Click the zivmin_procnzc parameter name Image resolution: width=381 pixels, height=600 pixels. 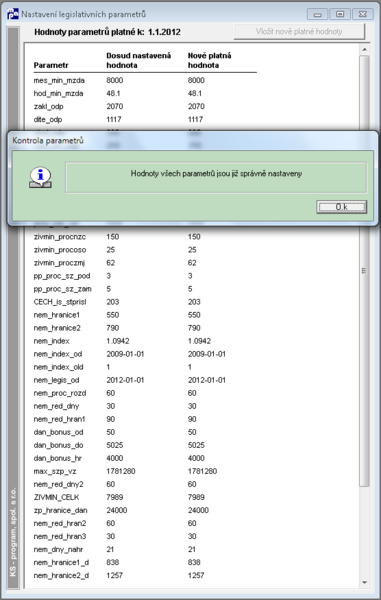(x=59, y=237)
